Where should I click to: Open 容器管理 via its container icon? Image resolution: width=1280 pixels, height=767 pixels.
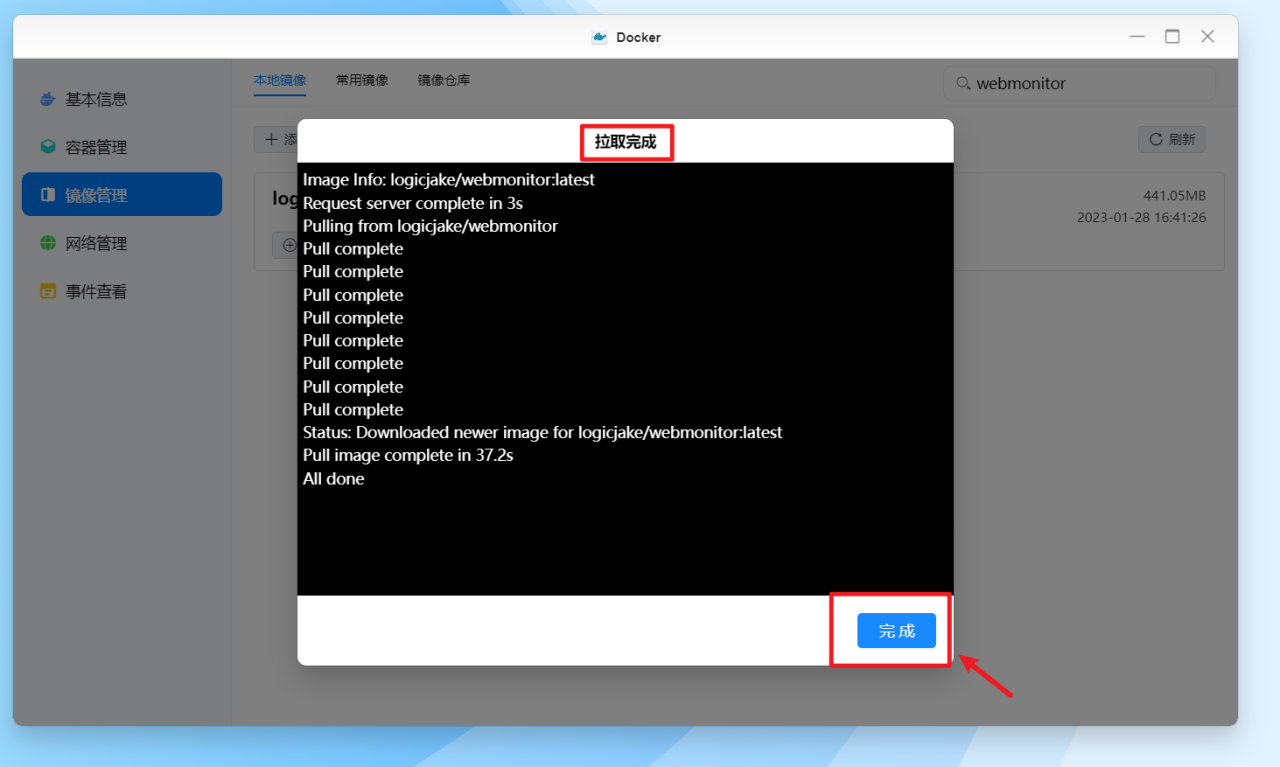coord(47,146)
